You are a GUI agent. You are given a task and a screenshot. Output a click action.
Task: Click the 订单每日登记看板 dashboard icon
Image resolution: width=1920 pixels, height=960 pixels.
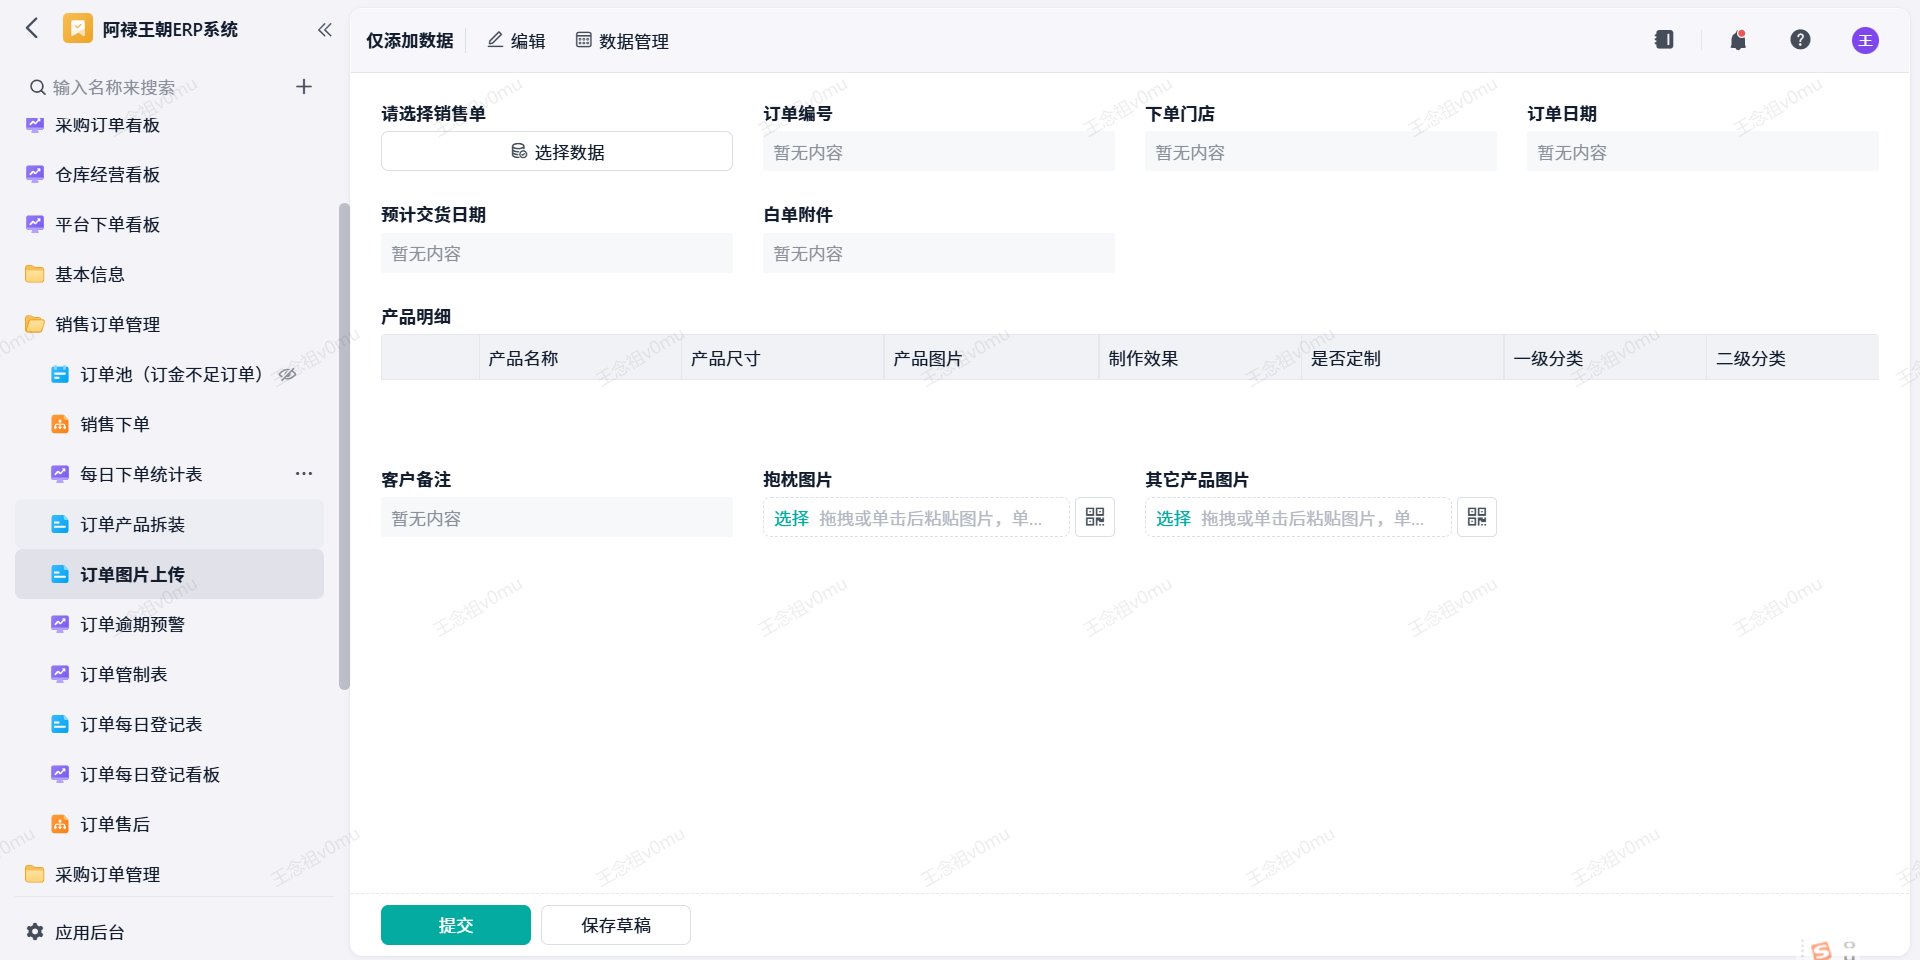pos(60,775)
